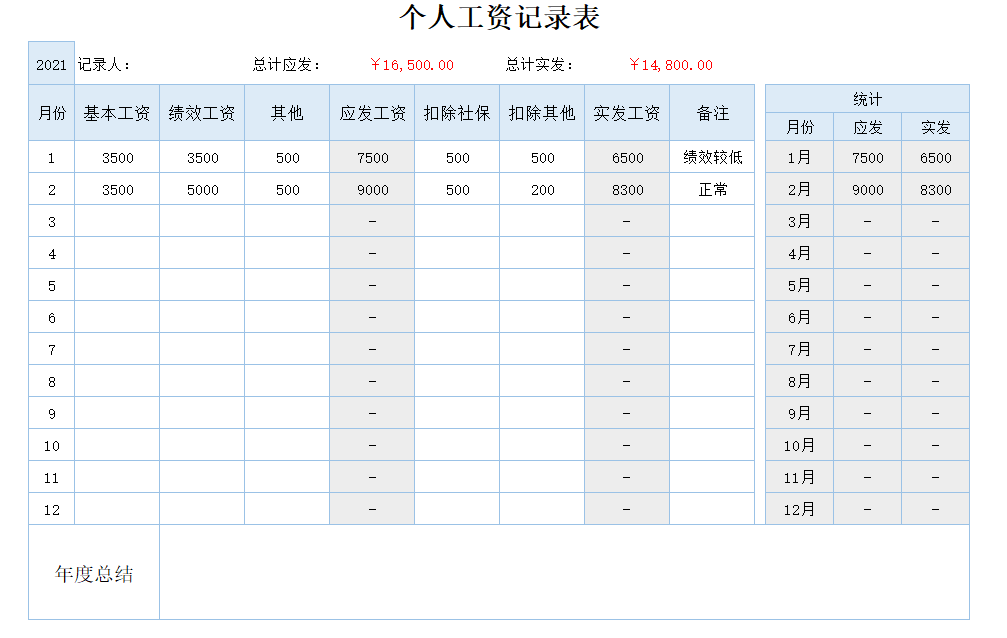Click the empty annual summary text area

[x=564, y=573]
